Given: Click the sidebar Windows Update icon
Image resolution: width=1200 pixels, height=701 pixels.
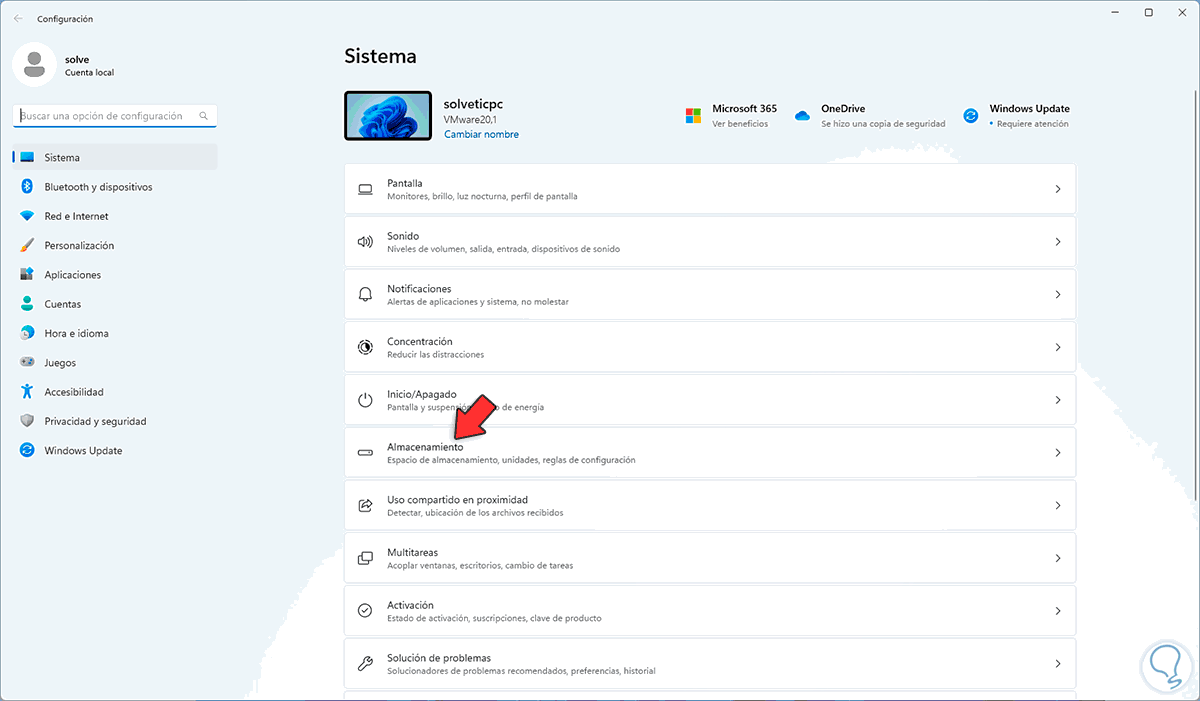Looking at the screenshot, I should coord(27,451).
